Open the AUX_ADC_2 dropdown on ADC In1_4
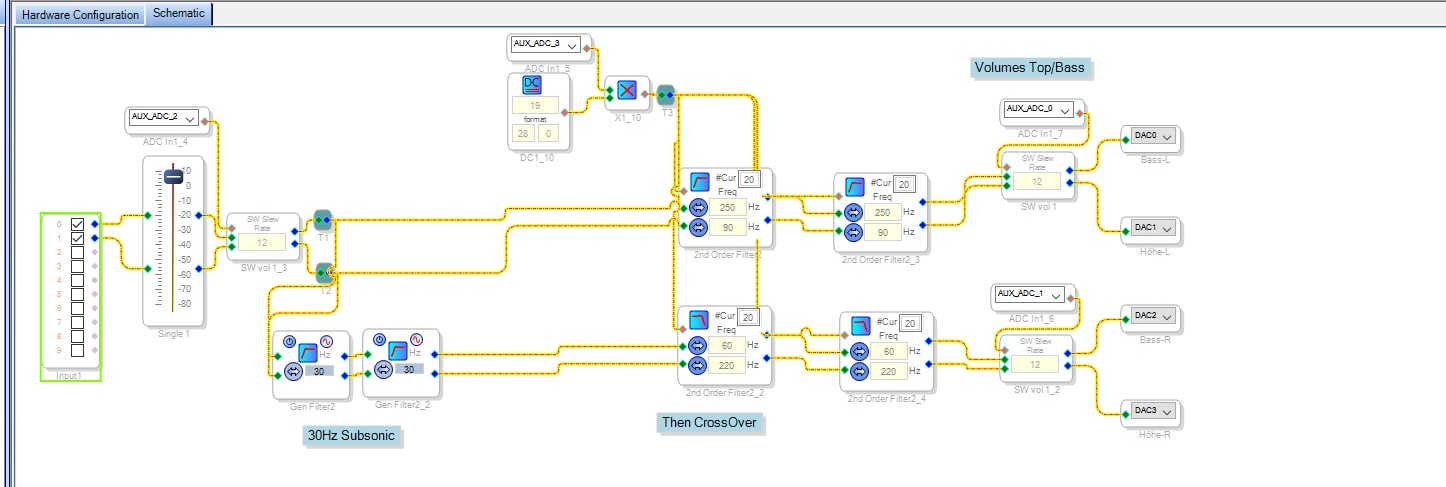The image size is (1446, 487). [x=163, y=118]
